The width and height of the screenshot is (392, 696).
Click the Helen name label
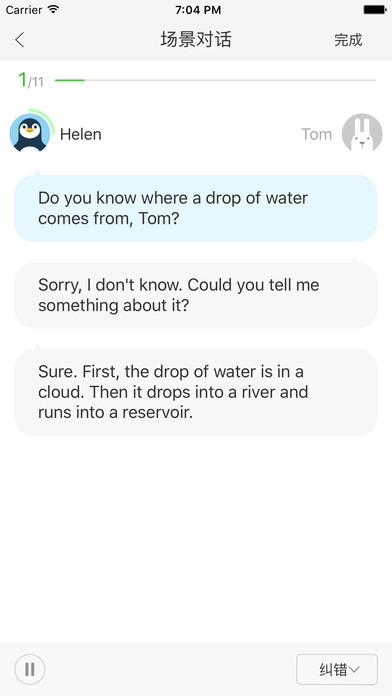tap(81, 134)
